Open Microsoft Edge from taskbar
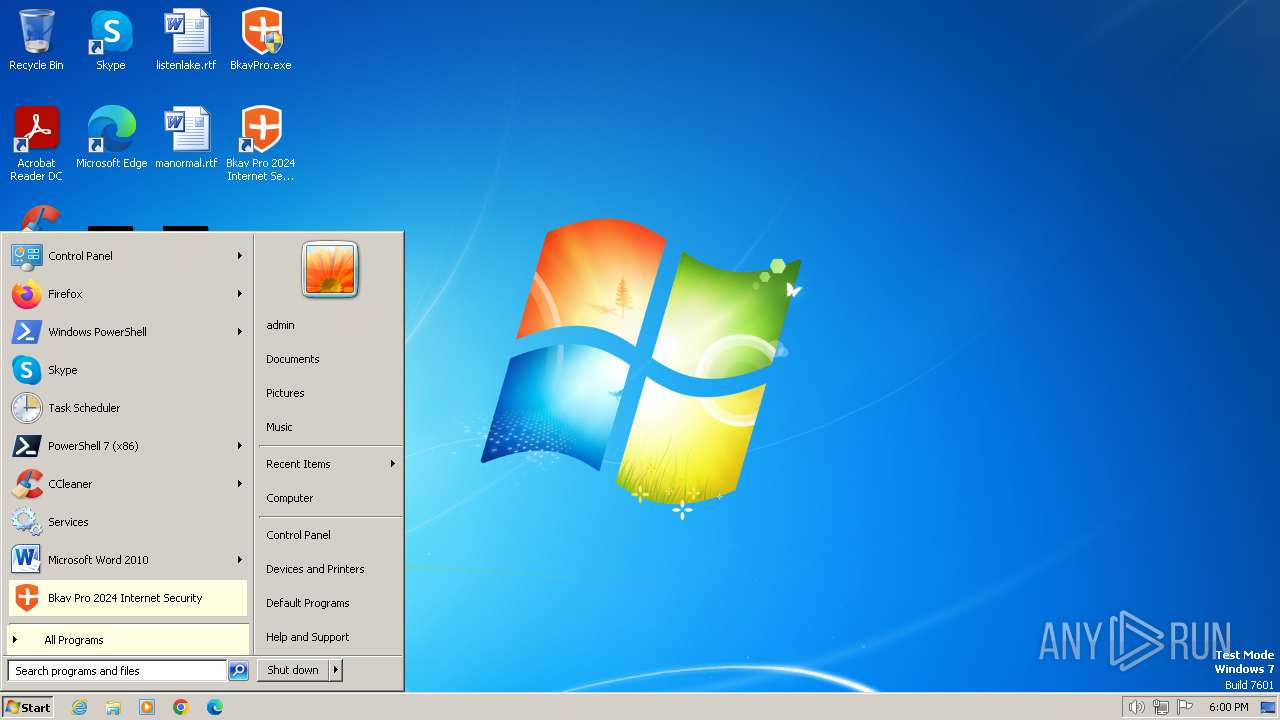 pyautogui.click(x=215, y=707)
